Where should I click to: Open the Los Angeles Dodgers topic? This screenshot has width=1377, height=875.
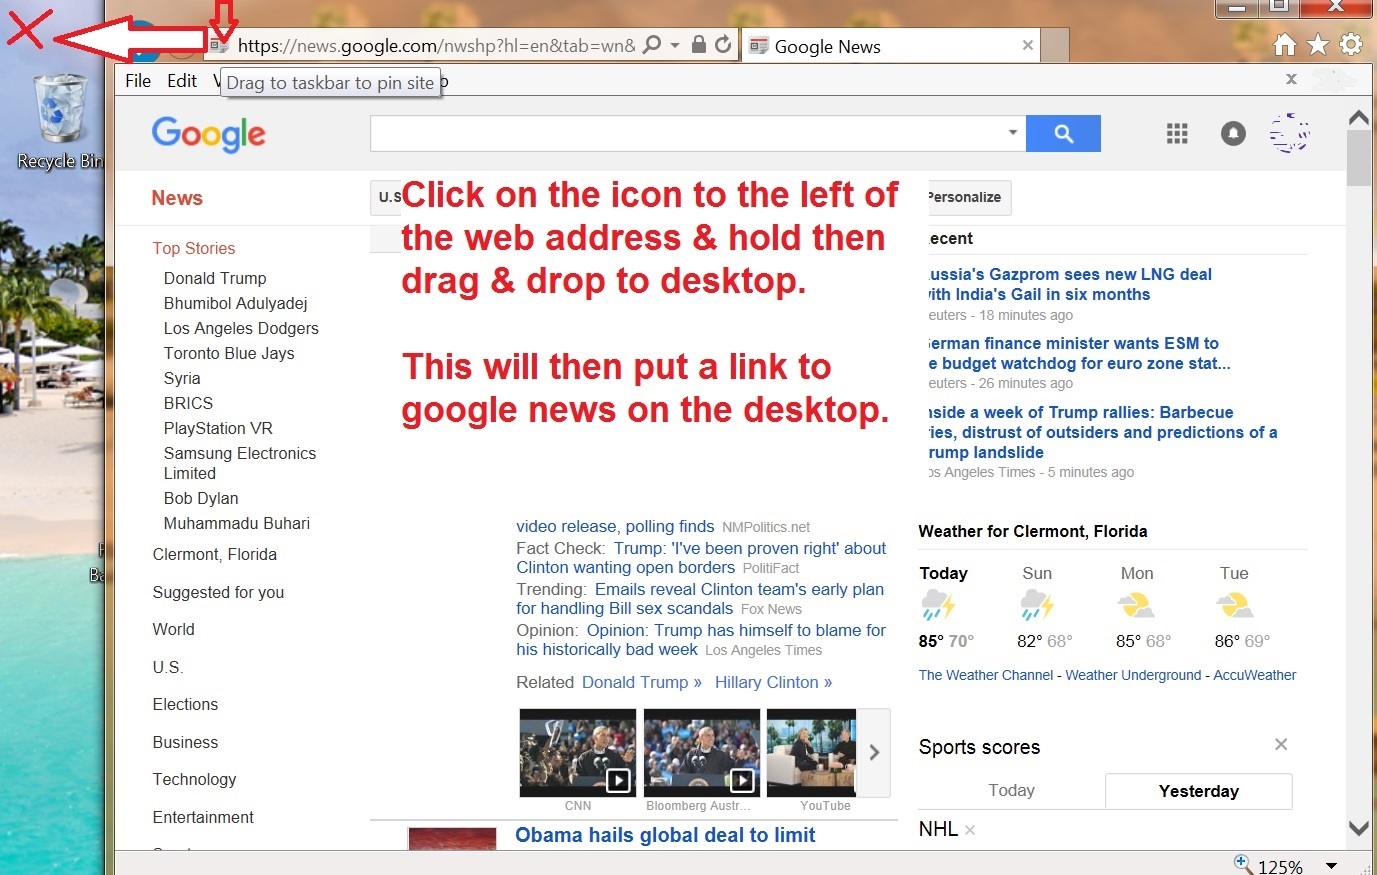click(x=241, y=328)
